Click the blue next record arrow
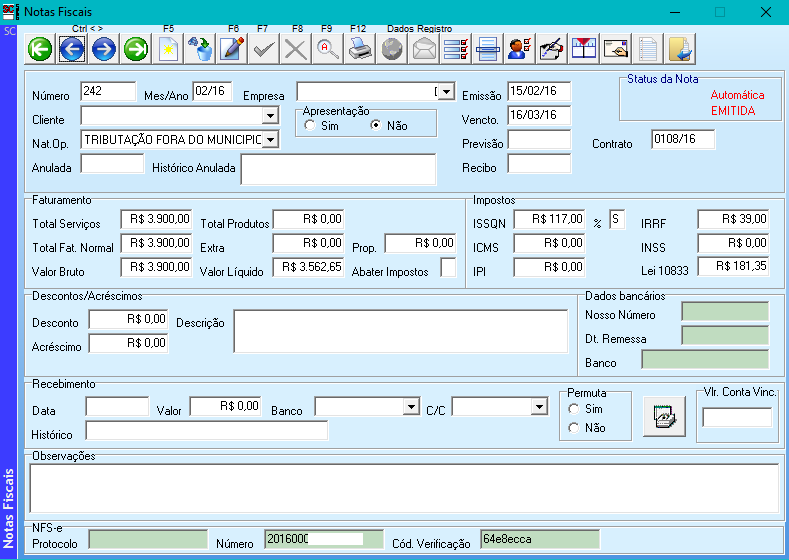 click(x=104, y=48)
